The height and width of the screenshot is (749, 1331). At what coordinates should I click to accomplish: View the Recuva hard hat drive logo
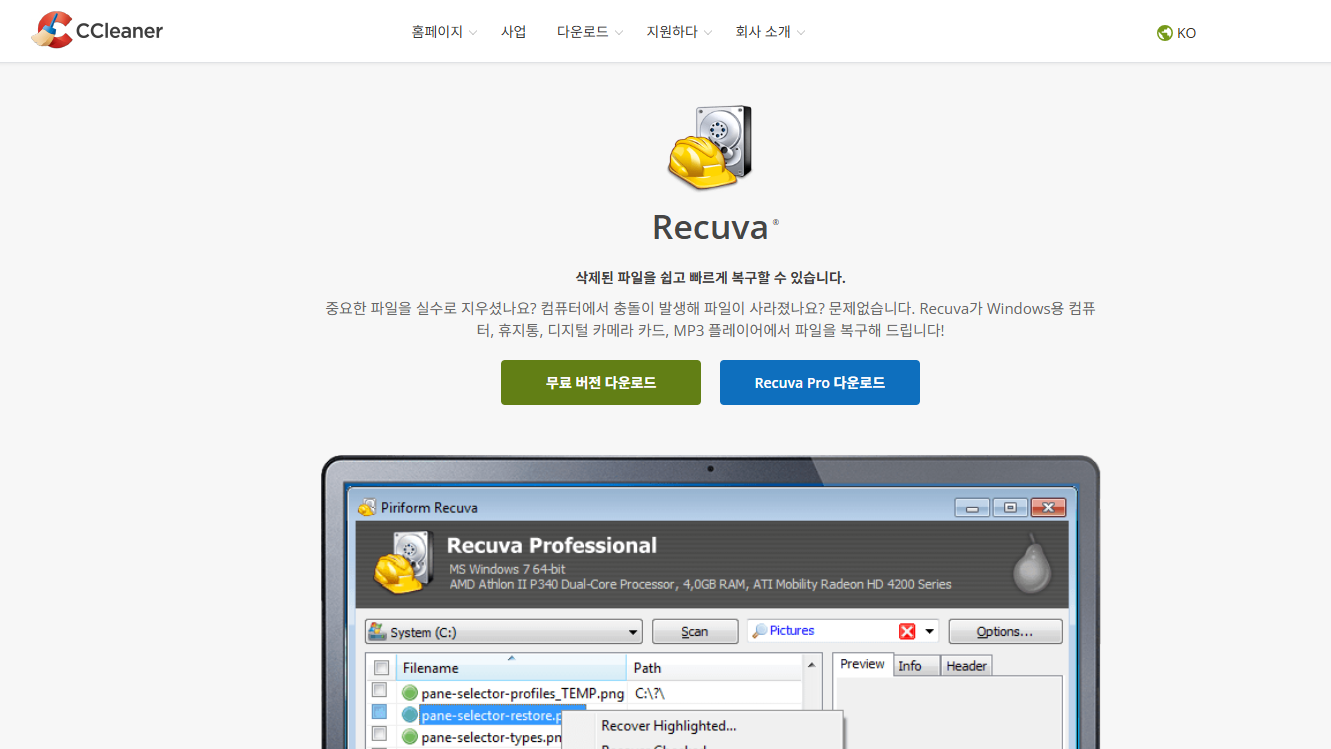coord(710,148)
